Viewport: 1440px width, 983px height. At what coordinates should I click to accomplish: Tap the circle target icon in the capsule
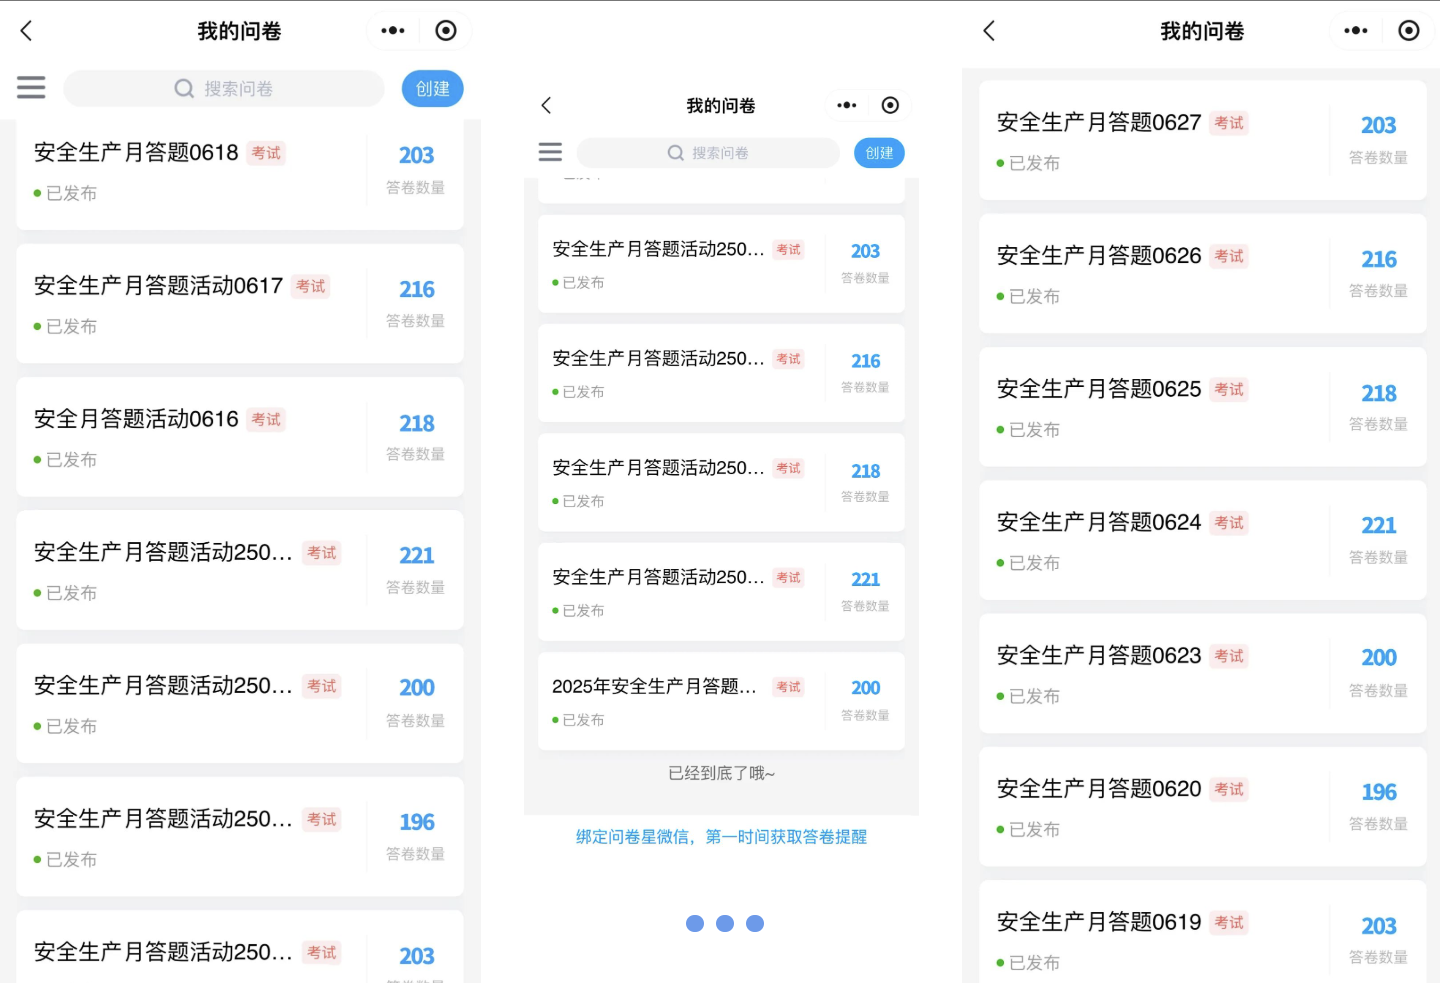[446, 30]
